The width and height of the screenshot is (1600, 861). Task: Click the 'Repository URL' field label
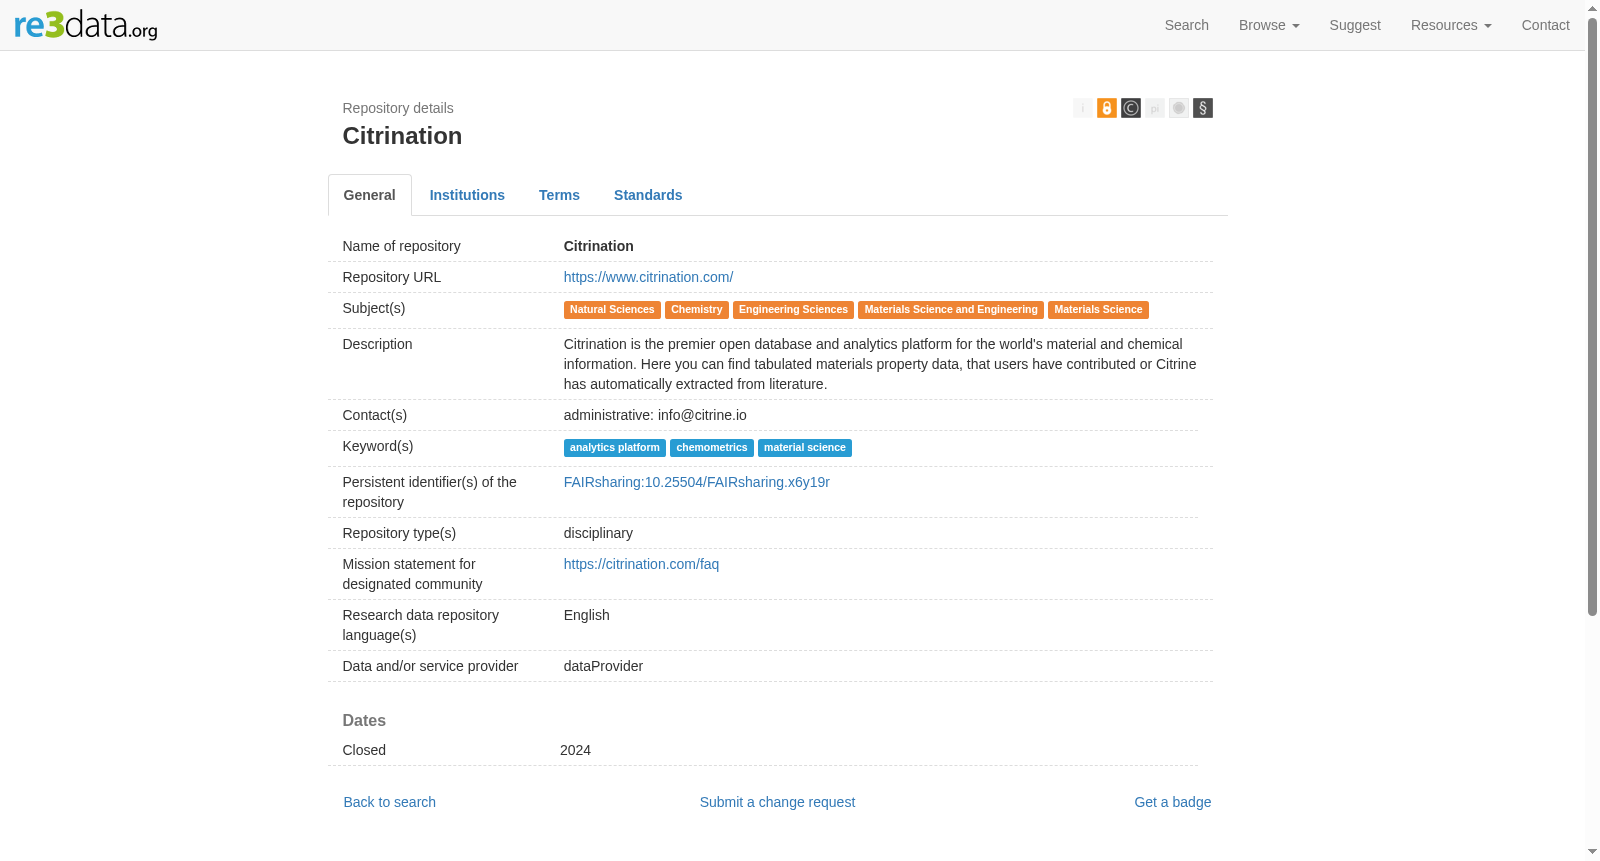[392, 277]
